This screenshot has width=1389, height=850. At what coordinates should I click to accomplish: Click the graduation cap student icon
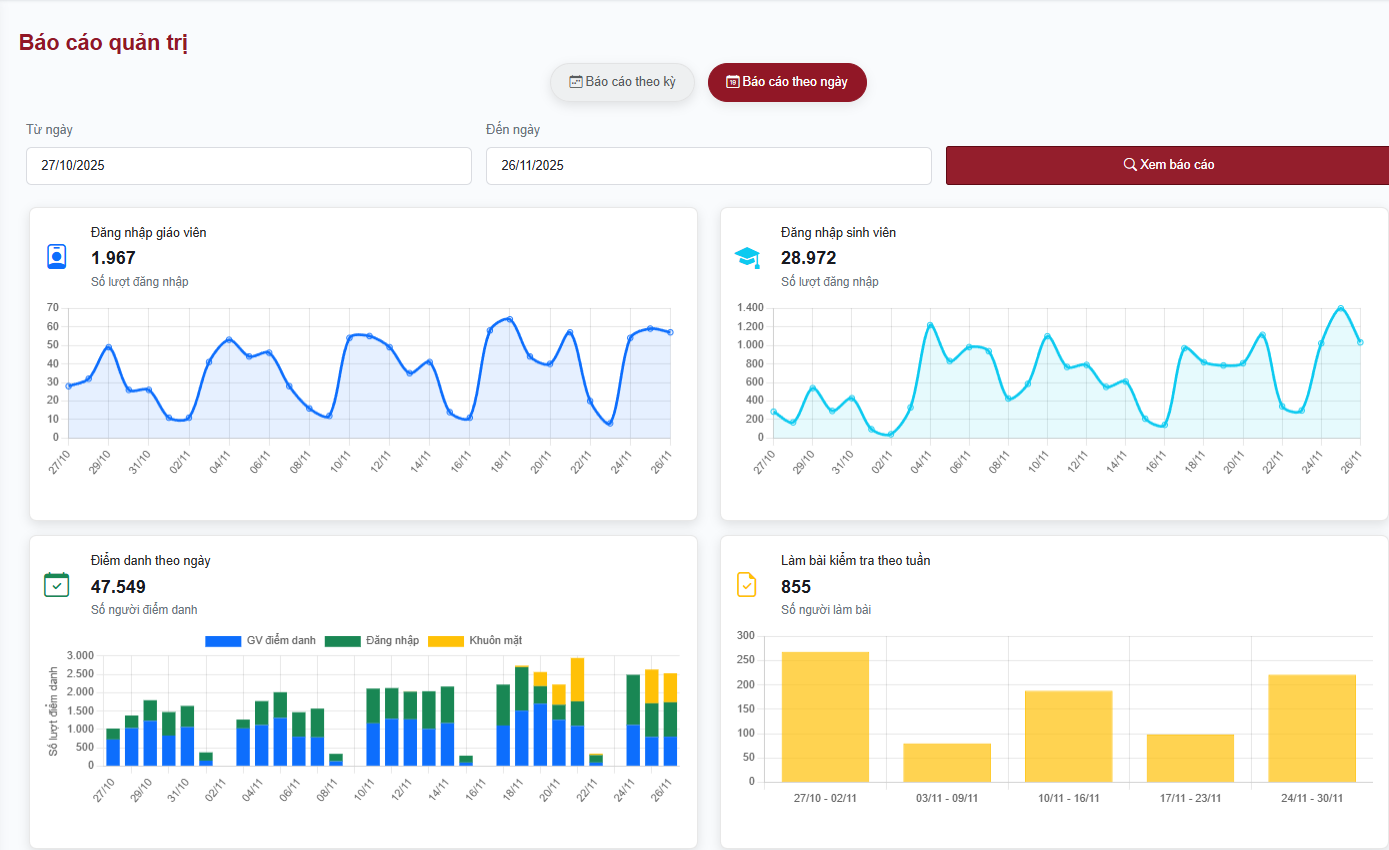[747, 258]
